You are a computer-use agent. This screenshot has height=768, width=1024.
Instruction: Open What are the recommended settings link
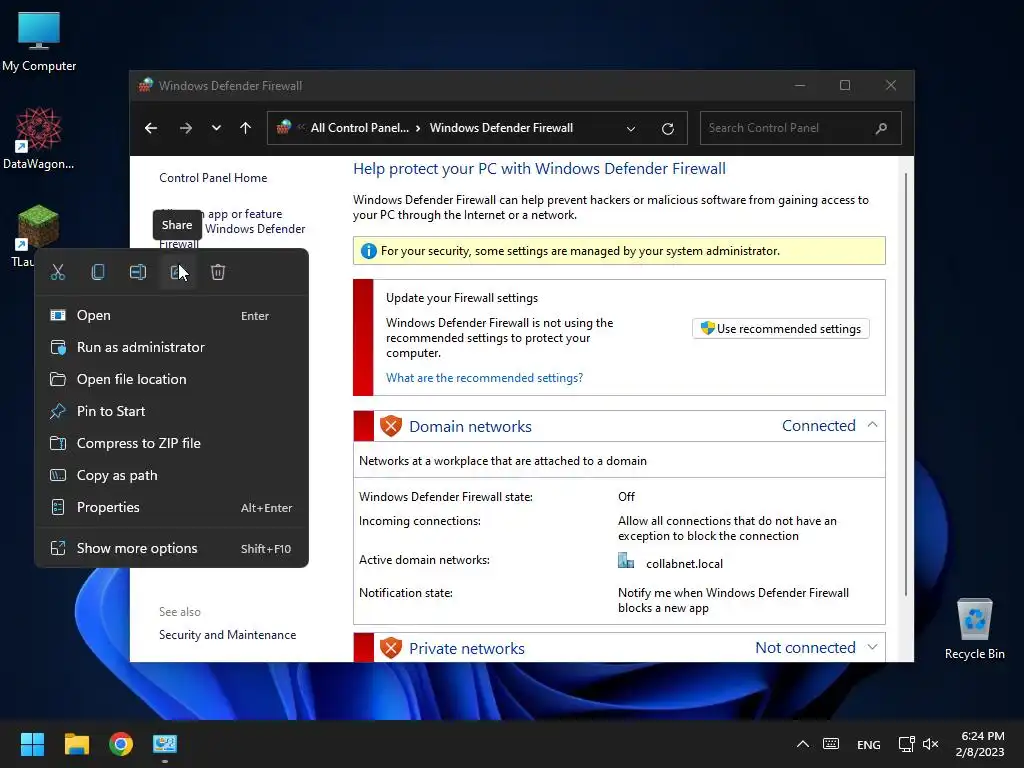(x=484, y=377)
